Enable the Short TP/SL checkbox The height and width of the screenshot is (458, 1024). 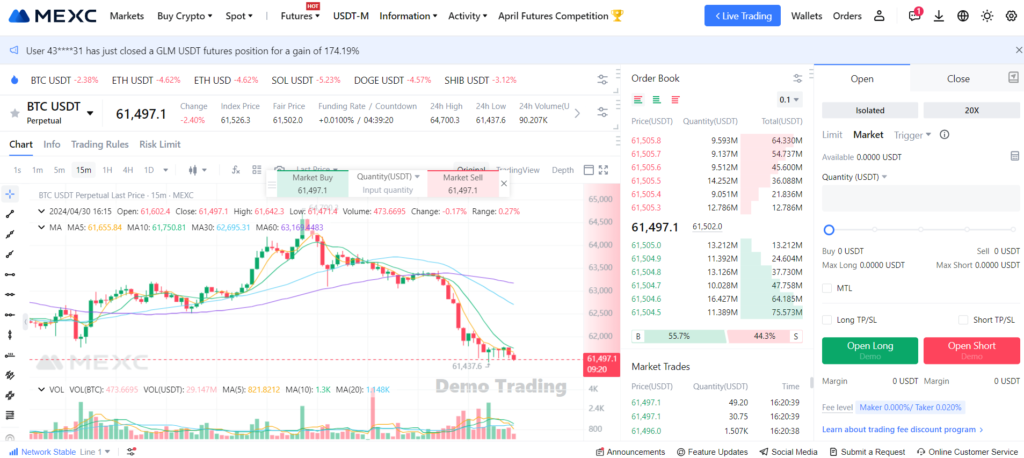[x=963, y=319]
